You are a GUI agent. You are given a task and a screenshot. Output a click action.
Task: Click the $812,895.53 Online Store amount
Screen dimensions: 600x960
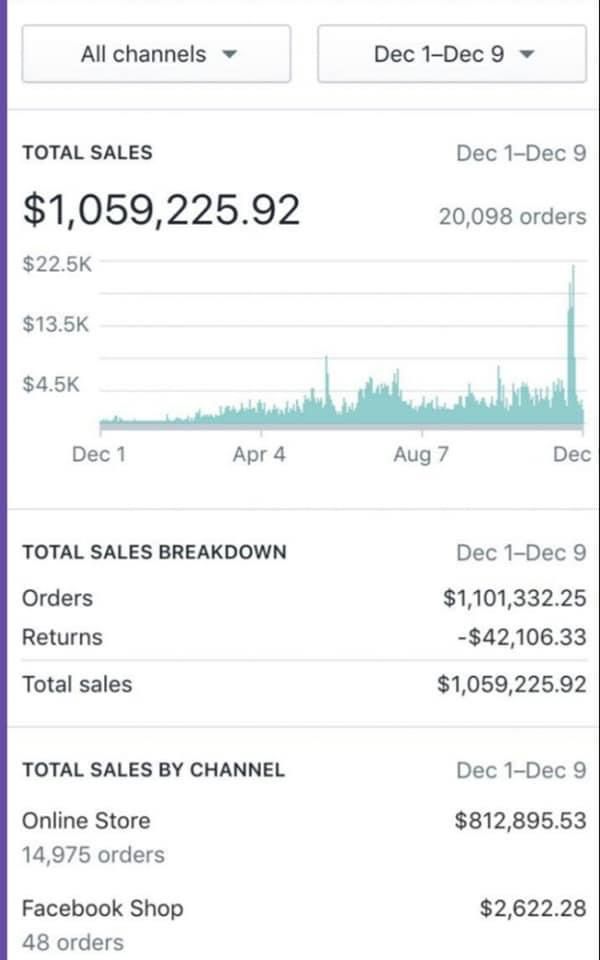click(520, 821)
